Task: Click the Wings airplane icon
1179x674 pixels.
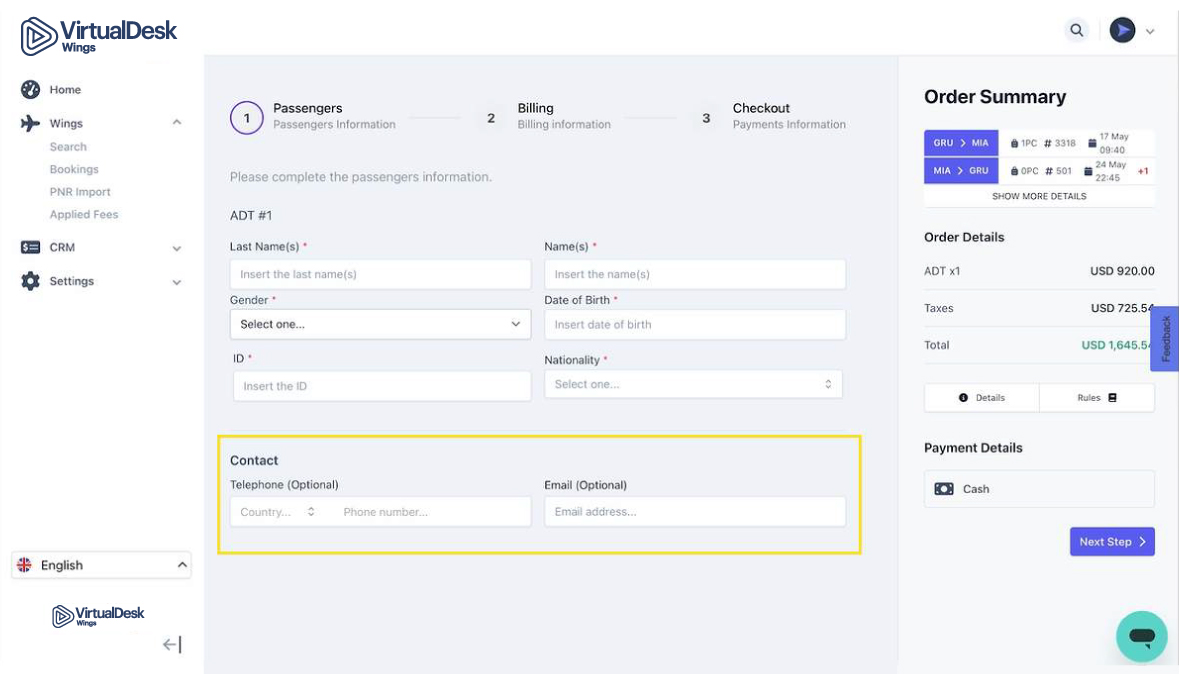Action: click(30, 123)
